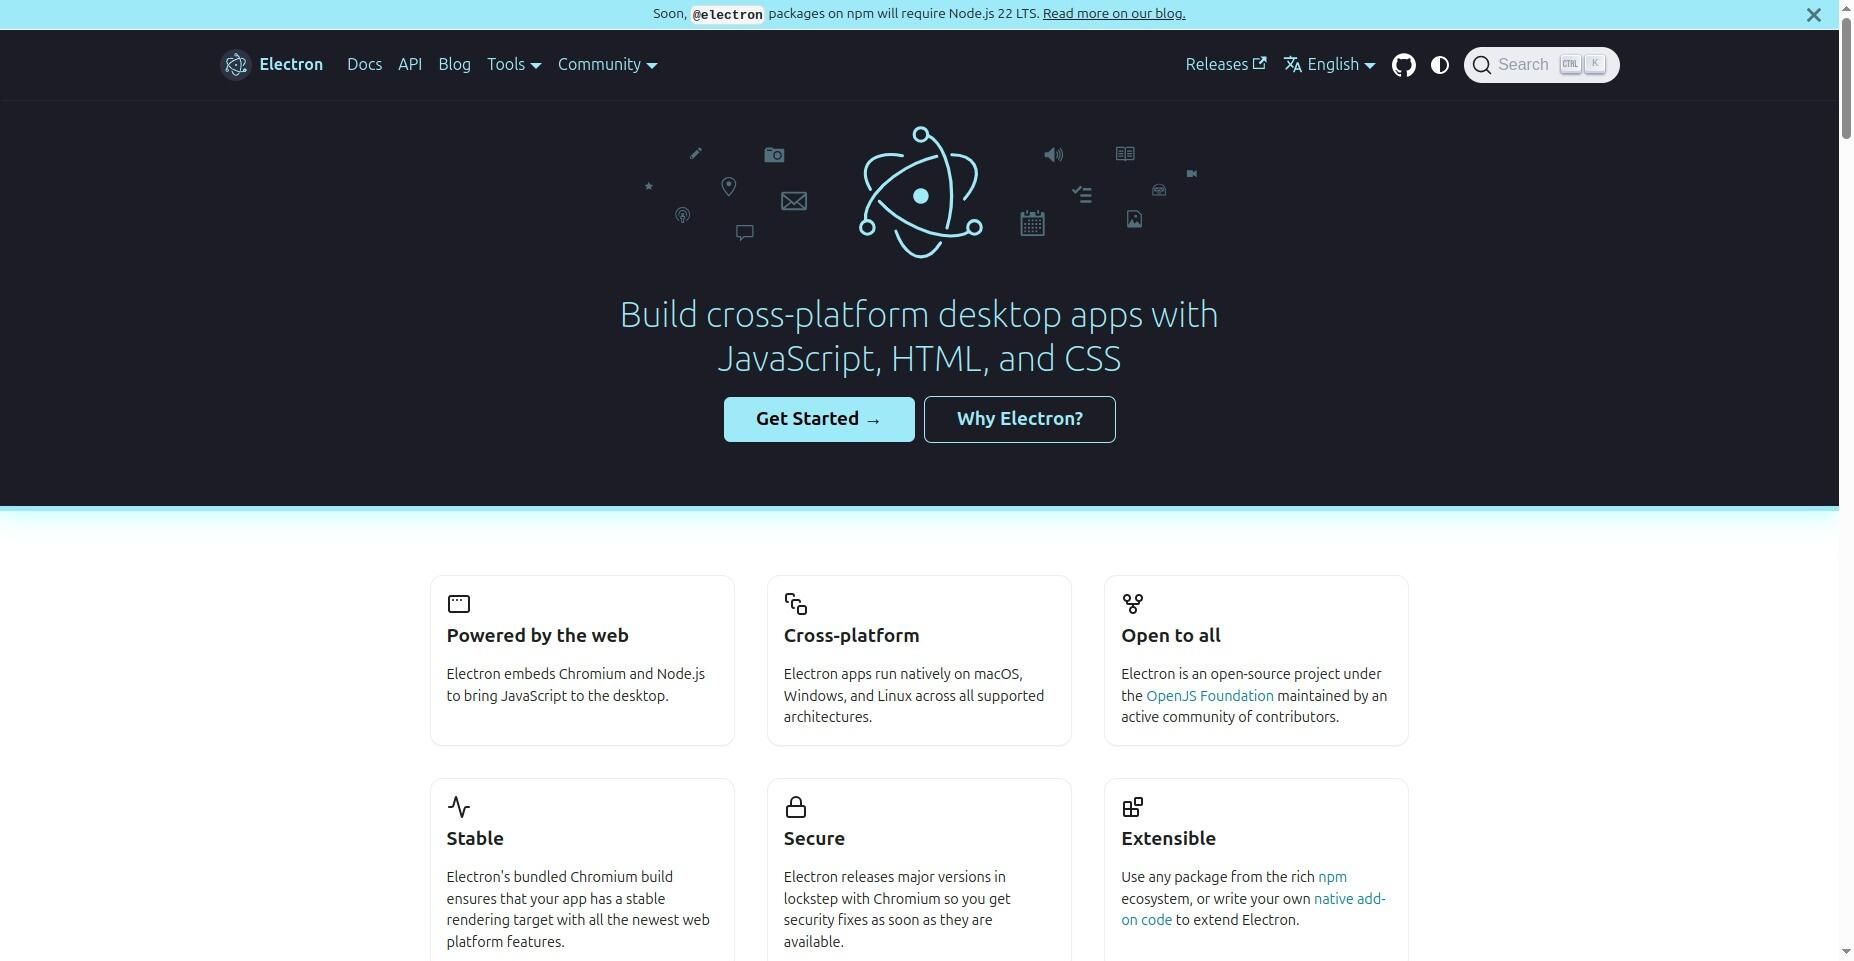The image size is (1854, 961).
Task: Click the translate language icon
Action: (x=1293, y=64)
